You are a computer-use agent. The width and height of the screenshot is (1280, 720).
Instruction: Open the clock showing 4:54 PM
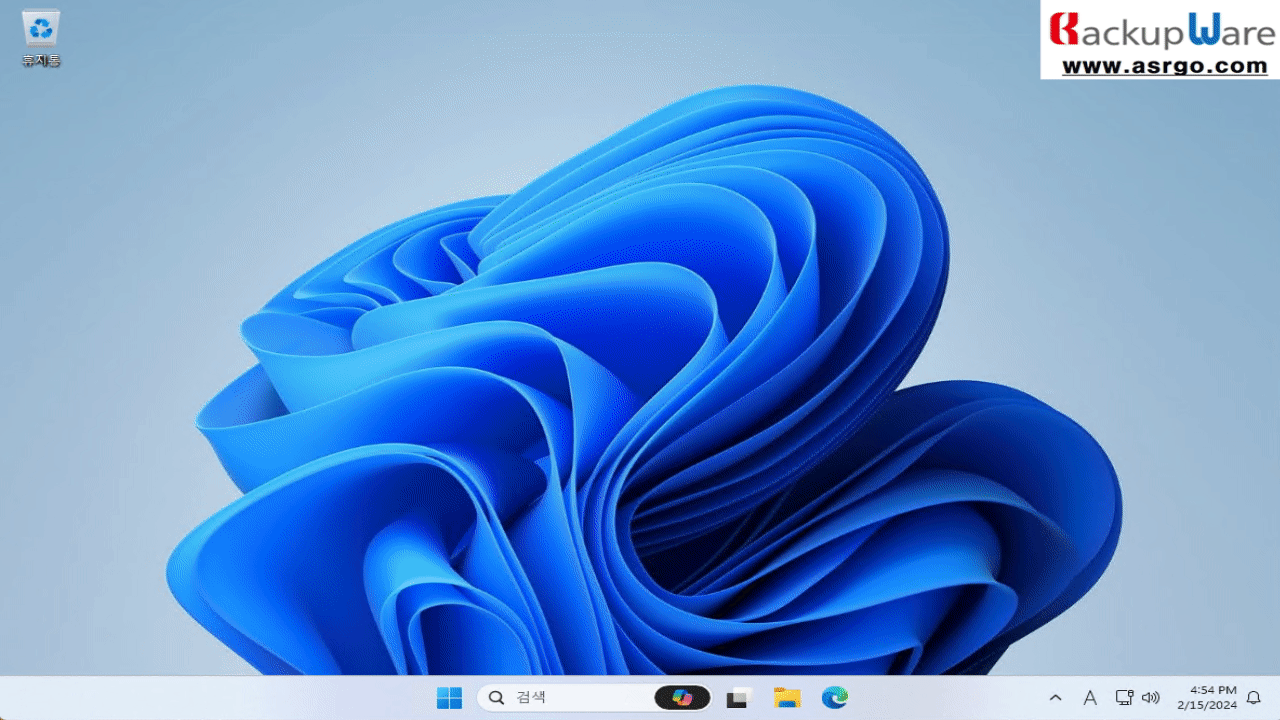click(x=1207, y=698)
